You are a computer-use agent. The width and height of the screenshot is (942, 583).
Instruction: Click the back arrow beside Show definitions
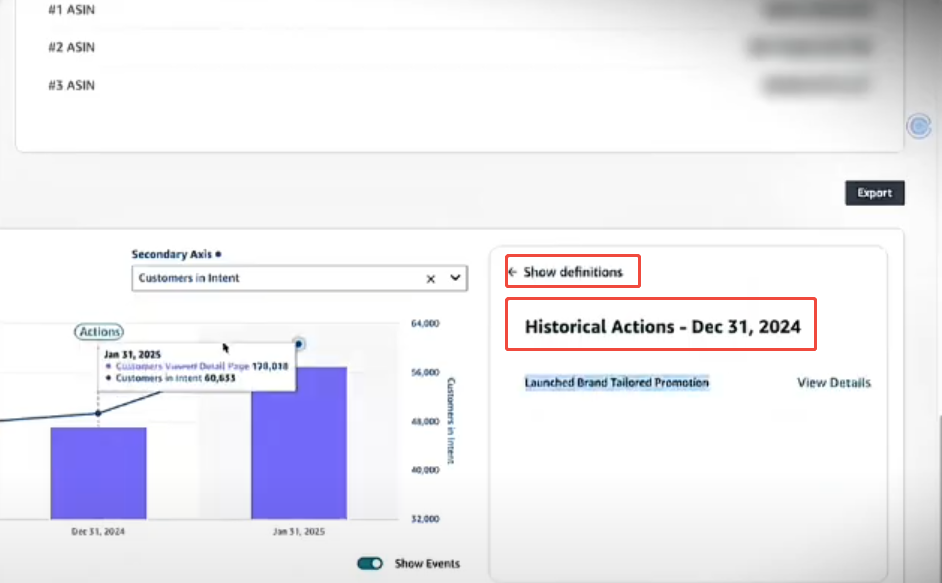click(513, 272)
